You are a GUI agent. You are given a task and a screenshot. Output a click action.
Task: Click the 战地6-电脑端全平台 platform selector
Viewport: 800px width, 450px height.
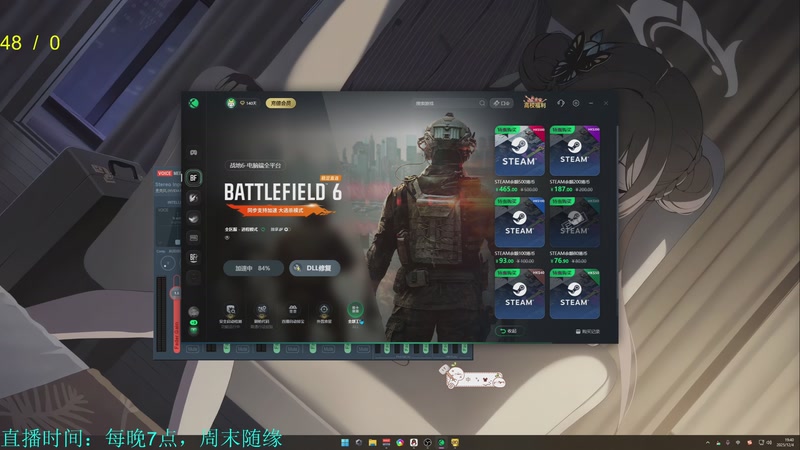pyautogui.click(x=255, y=165)
